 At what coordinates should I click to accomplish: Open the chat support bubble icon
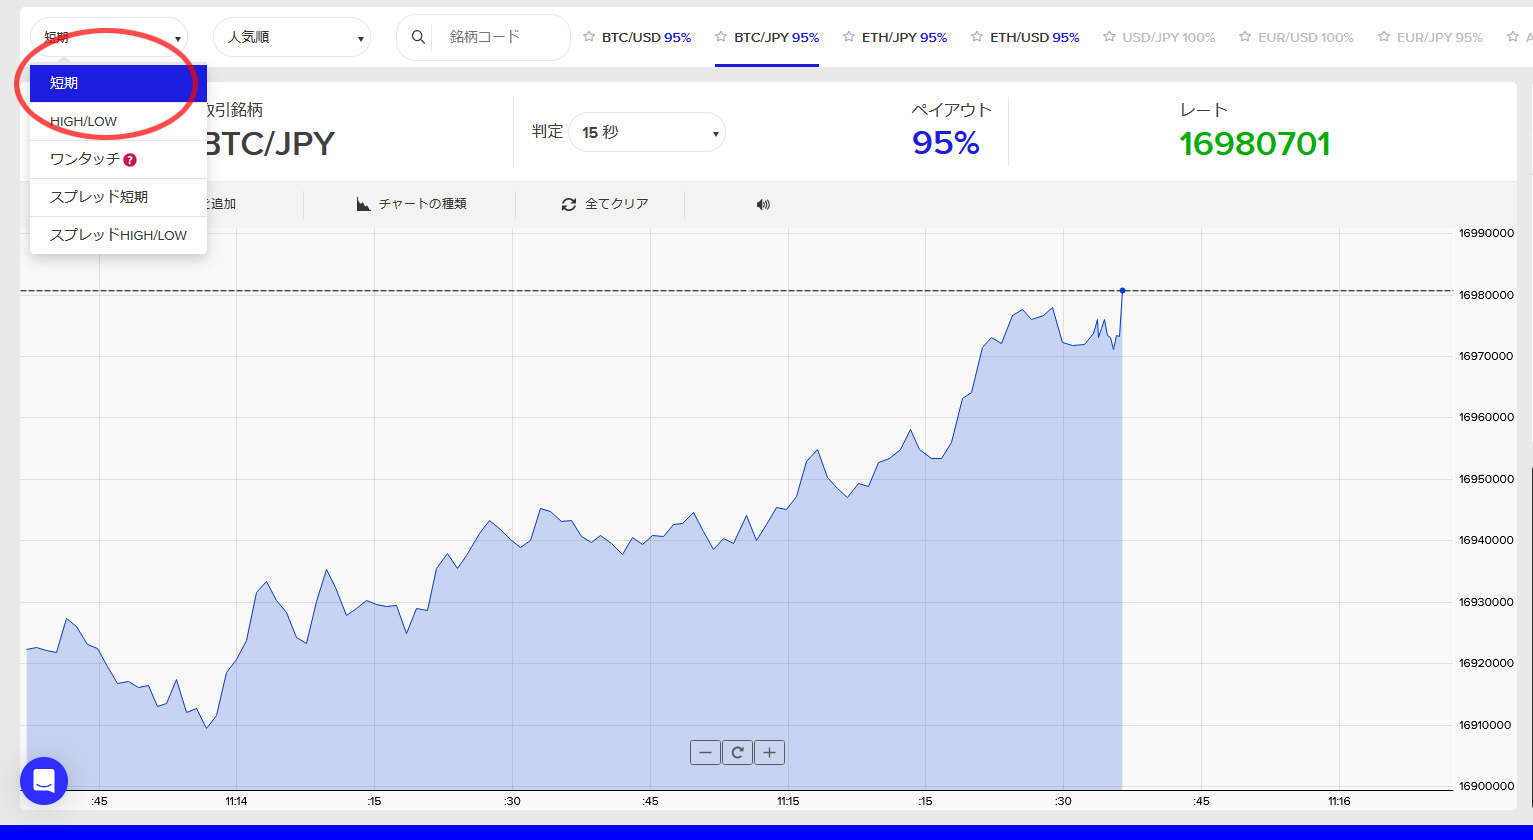point(44,781)
